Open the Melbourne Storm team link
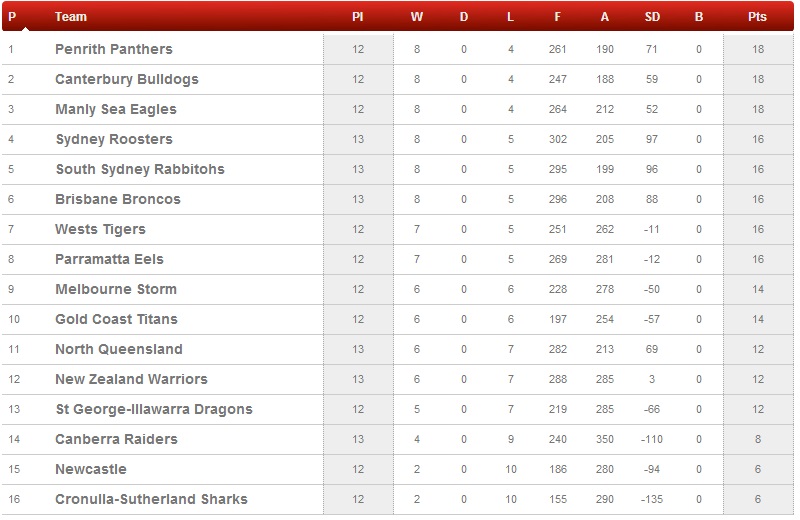The height and width of the screenshot is (520, 800). click(x=116, y=289)
